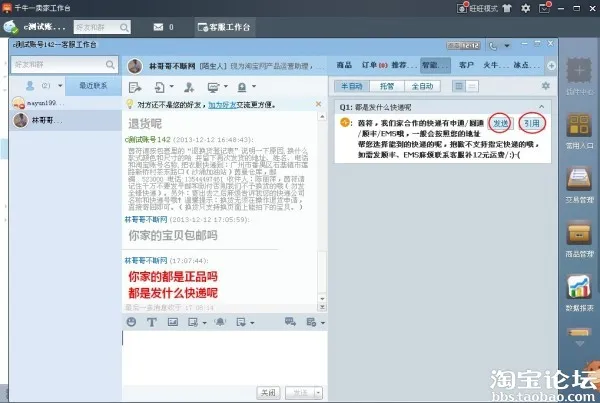Viewport: 600px width, 403px height.
Task: Click the circled 引用 button
Action: click(x=532, y=123)
